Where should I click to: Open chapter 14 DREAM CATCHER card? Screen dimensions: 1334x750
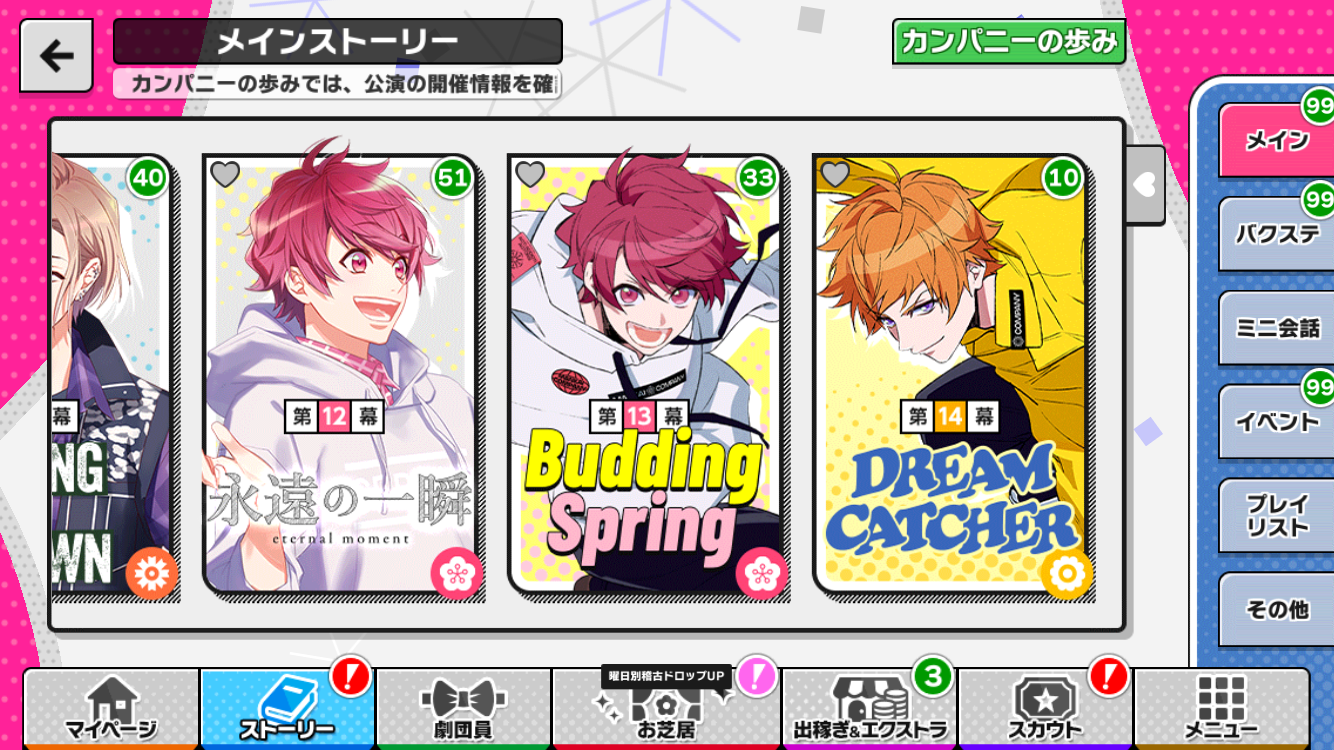pos(949,374)
